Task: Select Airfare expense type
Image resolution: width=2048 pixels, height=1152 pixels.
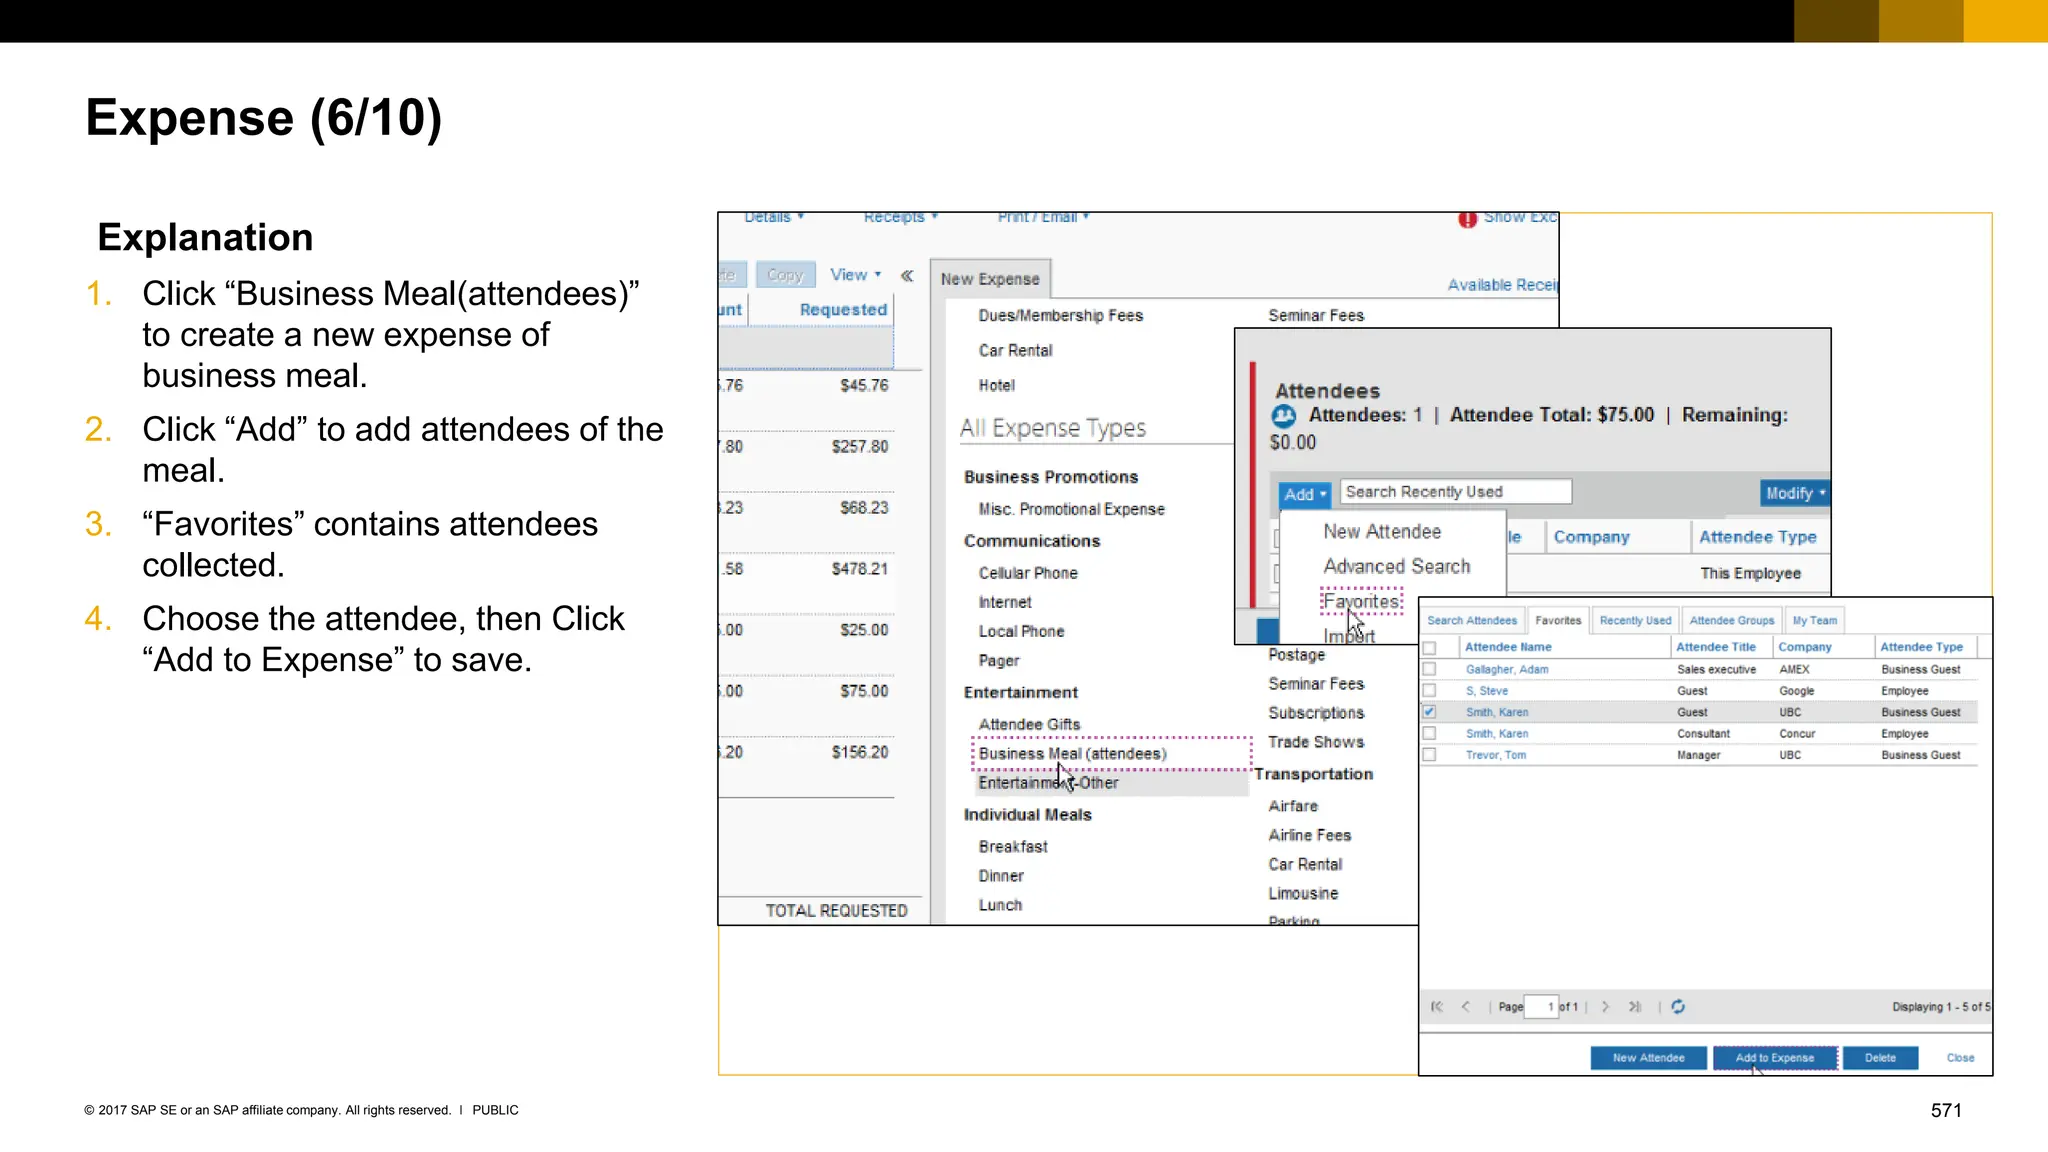Action: pyautogui.click(x=1293, y=806)
